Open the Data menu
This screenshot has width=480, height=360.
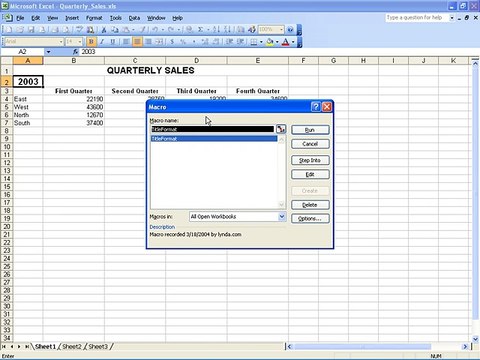point(134,18)
